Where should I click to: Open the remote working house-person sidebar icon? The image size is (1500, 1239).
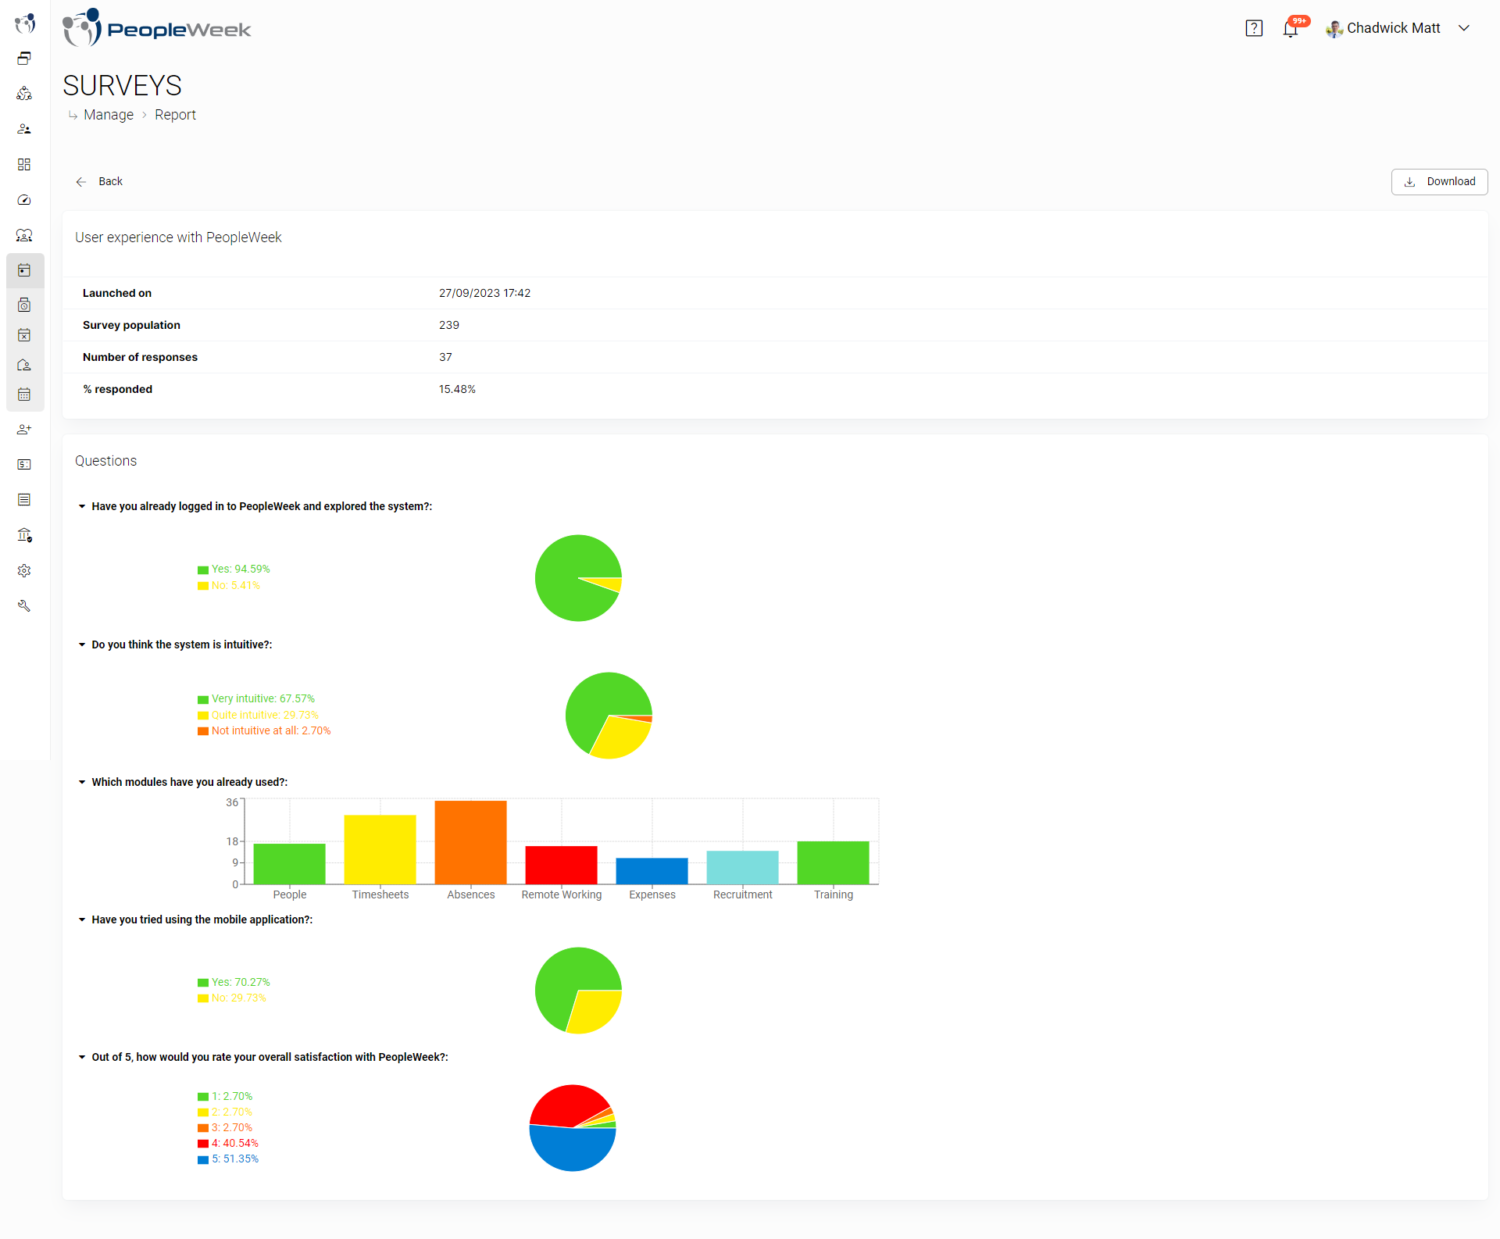coord(24,365)
